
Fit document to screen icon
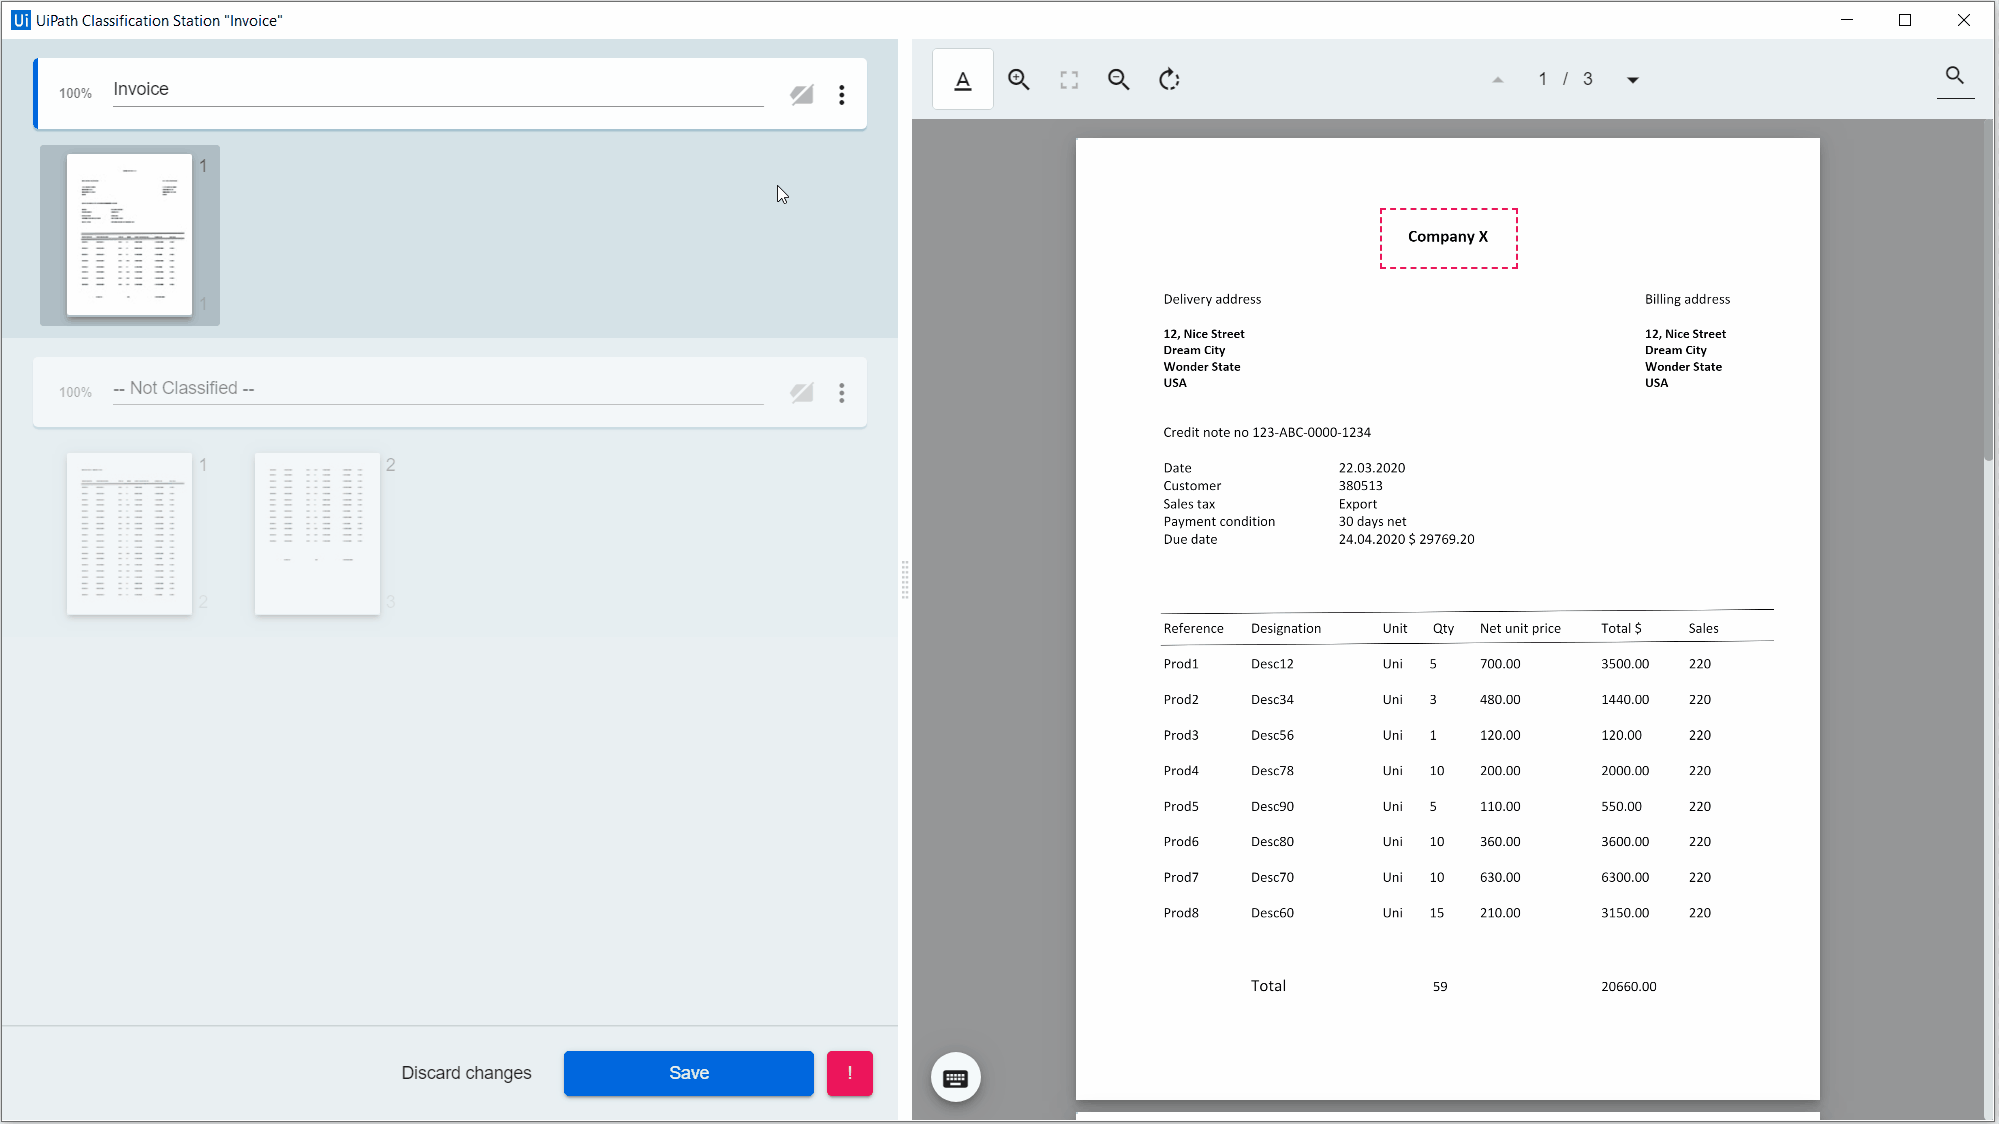point(1069,80)
